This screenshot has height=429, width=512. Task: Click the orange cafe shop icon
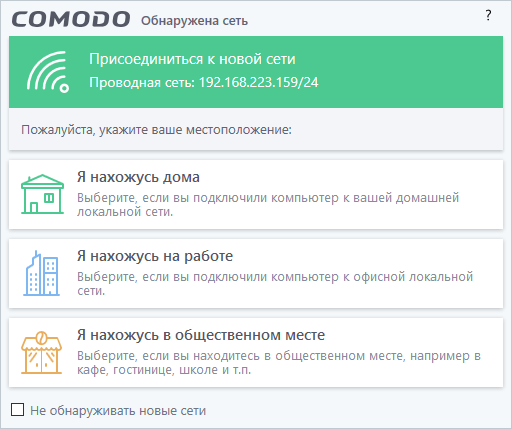pos(42,352)
